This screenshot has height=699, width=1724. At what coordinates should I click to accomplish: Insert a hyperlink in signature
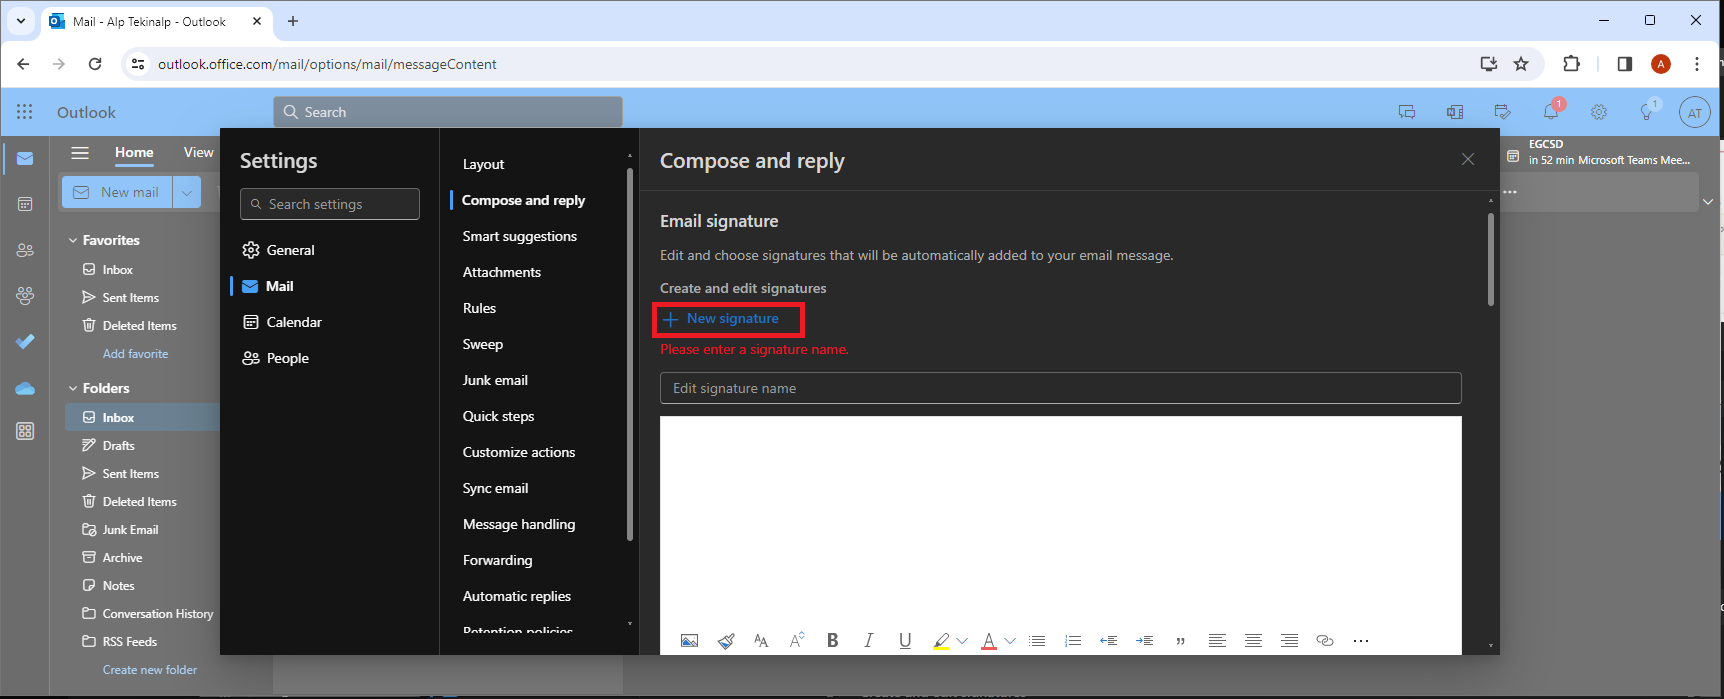point(1325,641)
